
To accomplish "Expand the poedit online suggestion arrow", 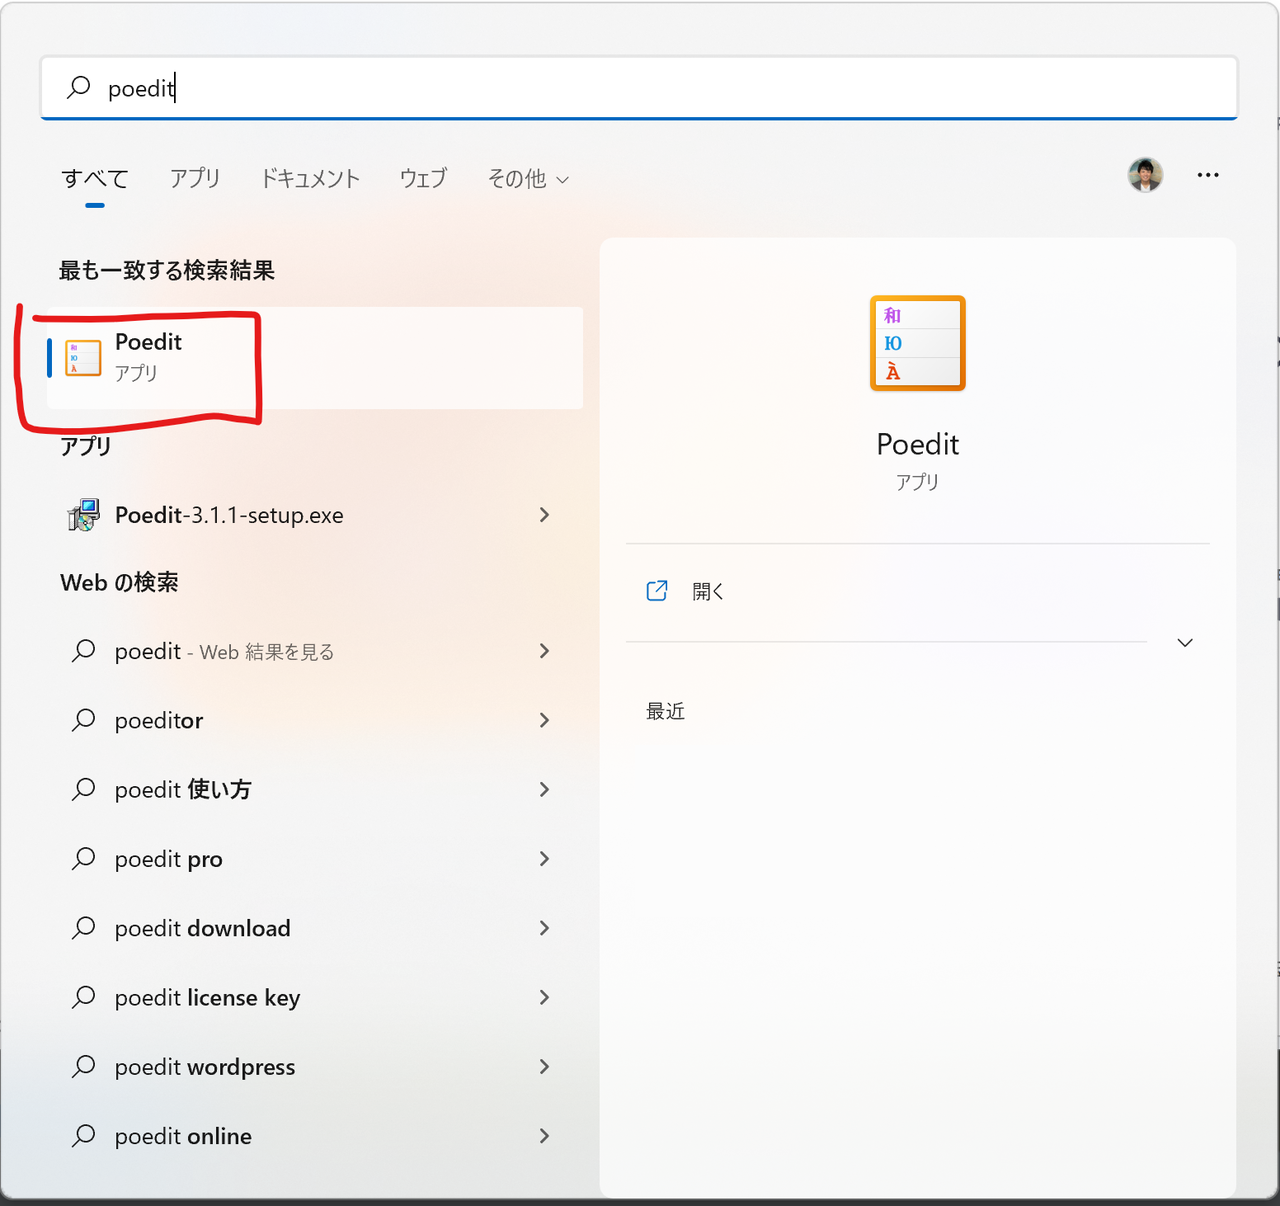I will pos(544,1136).
